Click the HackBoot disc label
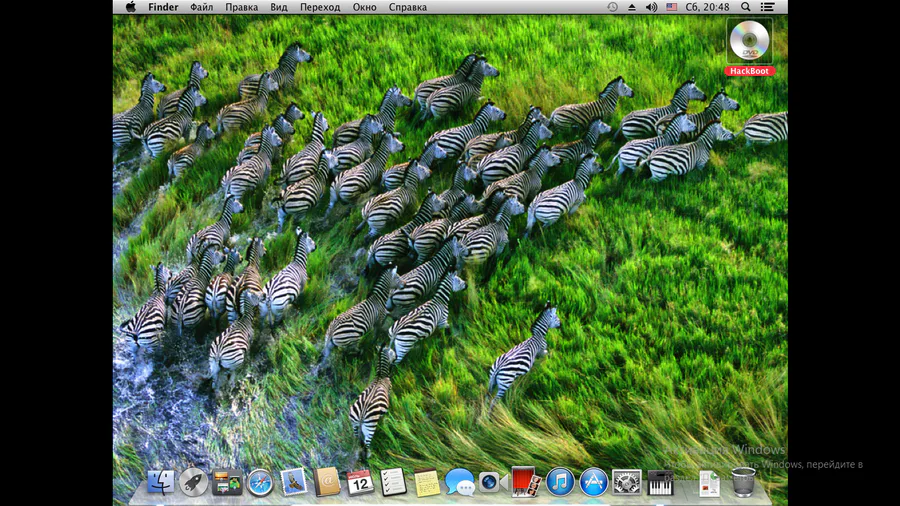 click(749, 71)
